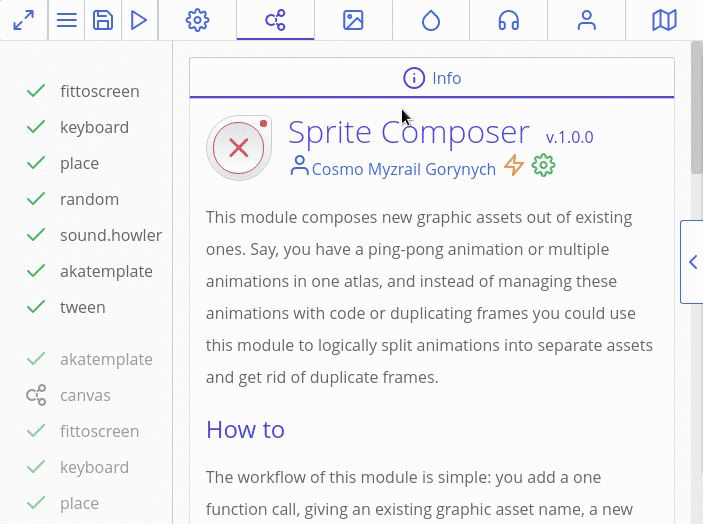Open author Cosmo Myzrail Gorynych link

pyautogui.click(x=404, y=169)
